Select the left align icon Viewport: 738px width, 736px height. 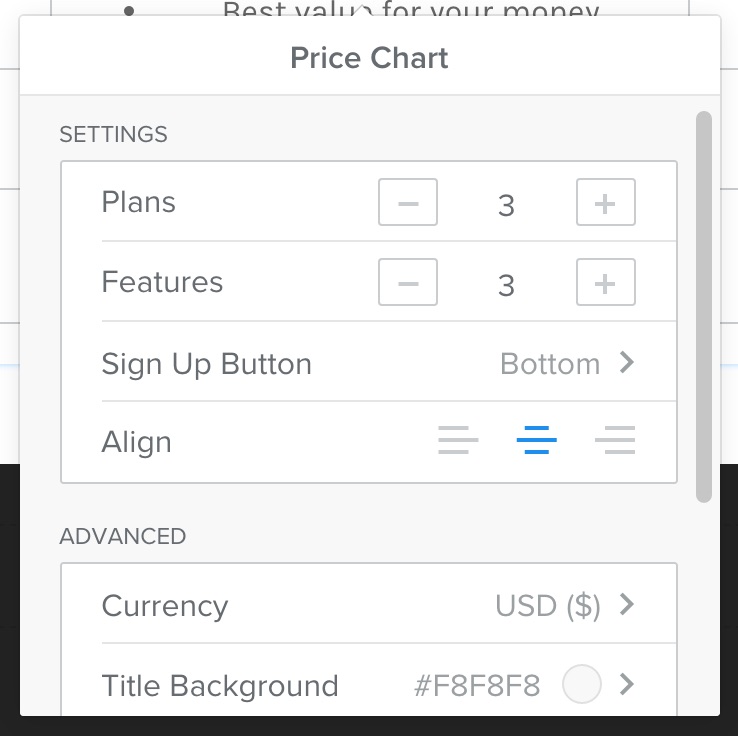click(458, 440)
